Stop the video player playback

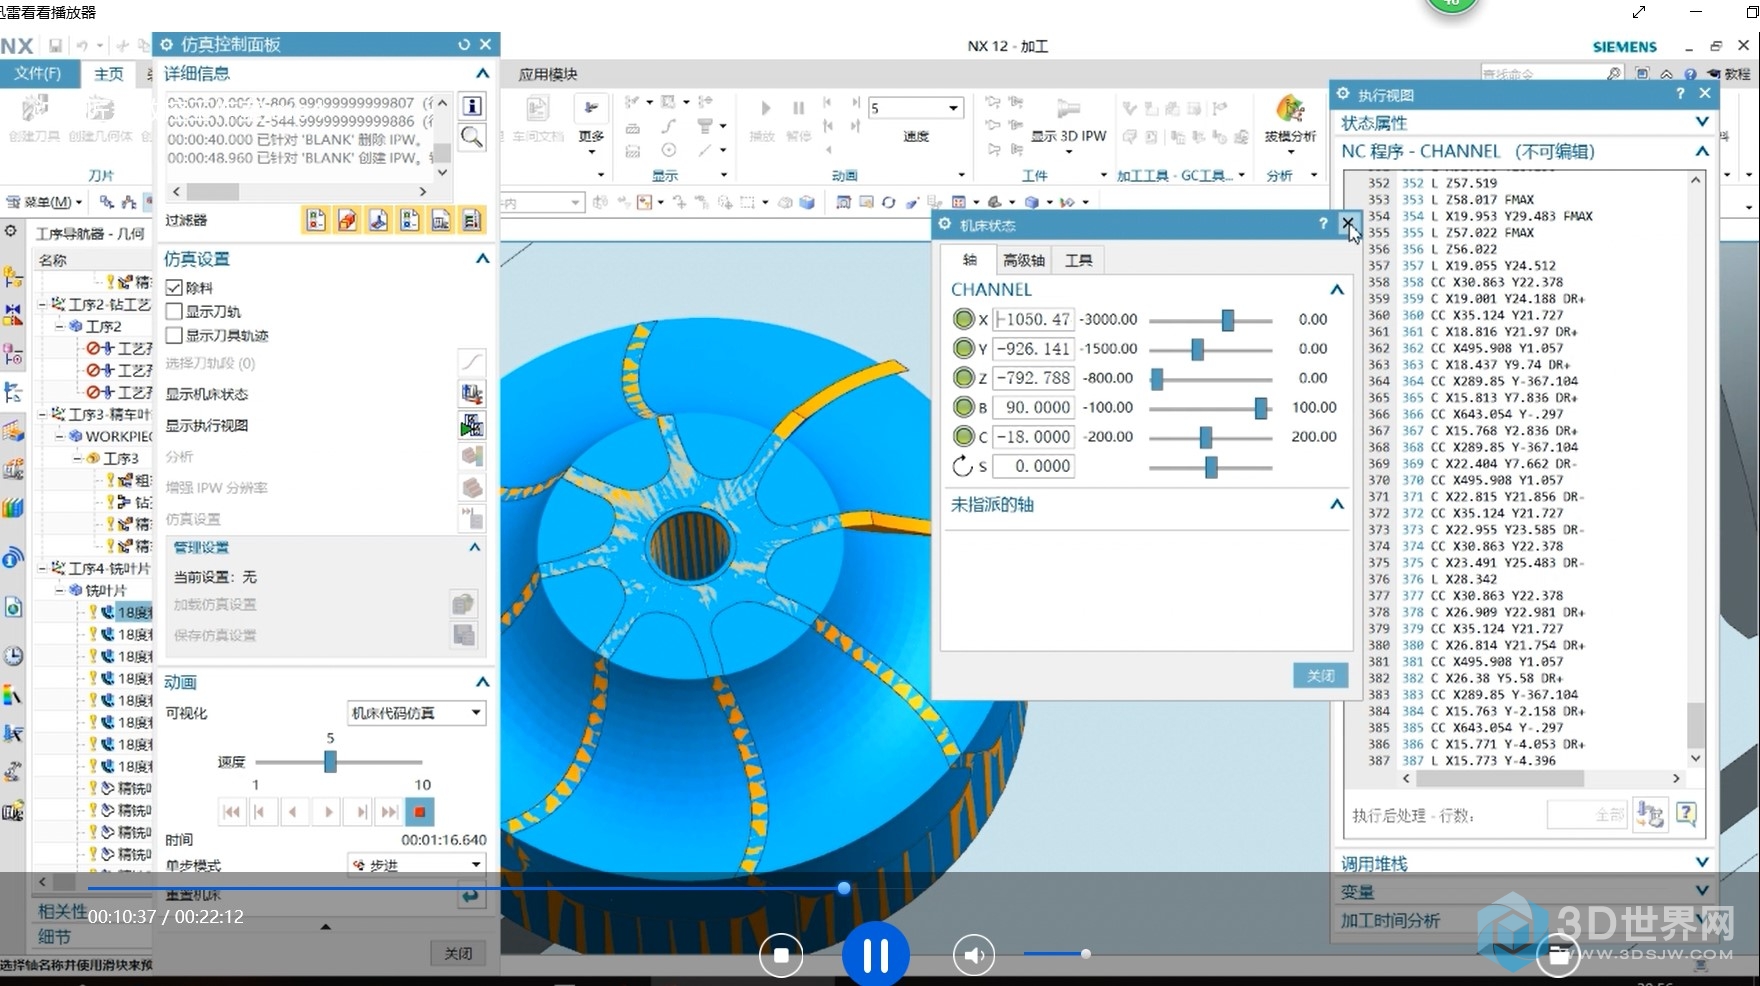point(781,955)
